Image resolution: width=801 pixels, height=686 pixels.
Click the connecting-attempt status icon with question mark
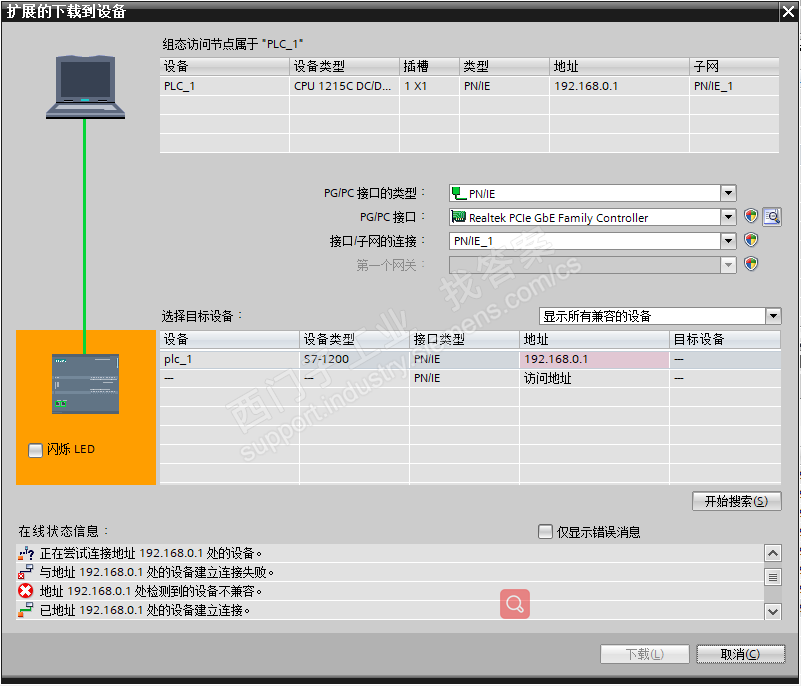tap(26, 553)
